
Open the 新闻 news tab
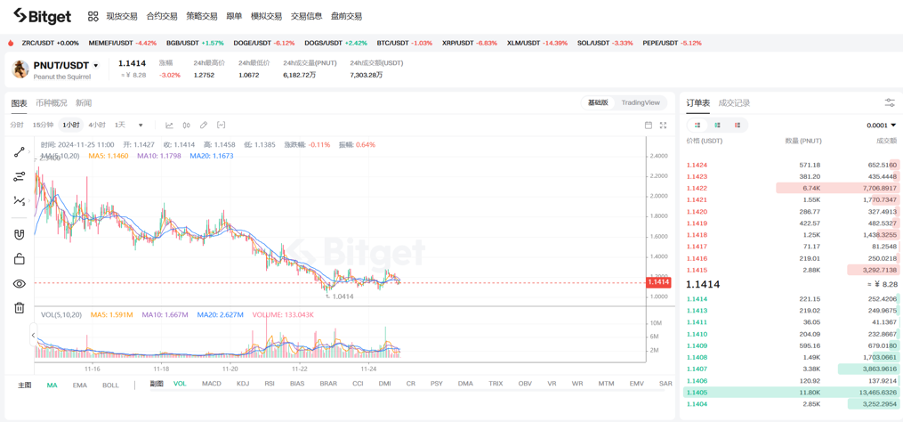[x=84, y=103]
